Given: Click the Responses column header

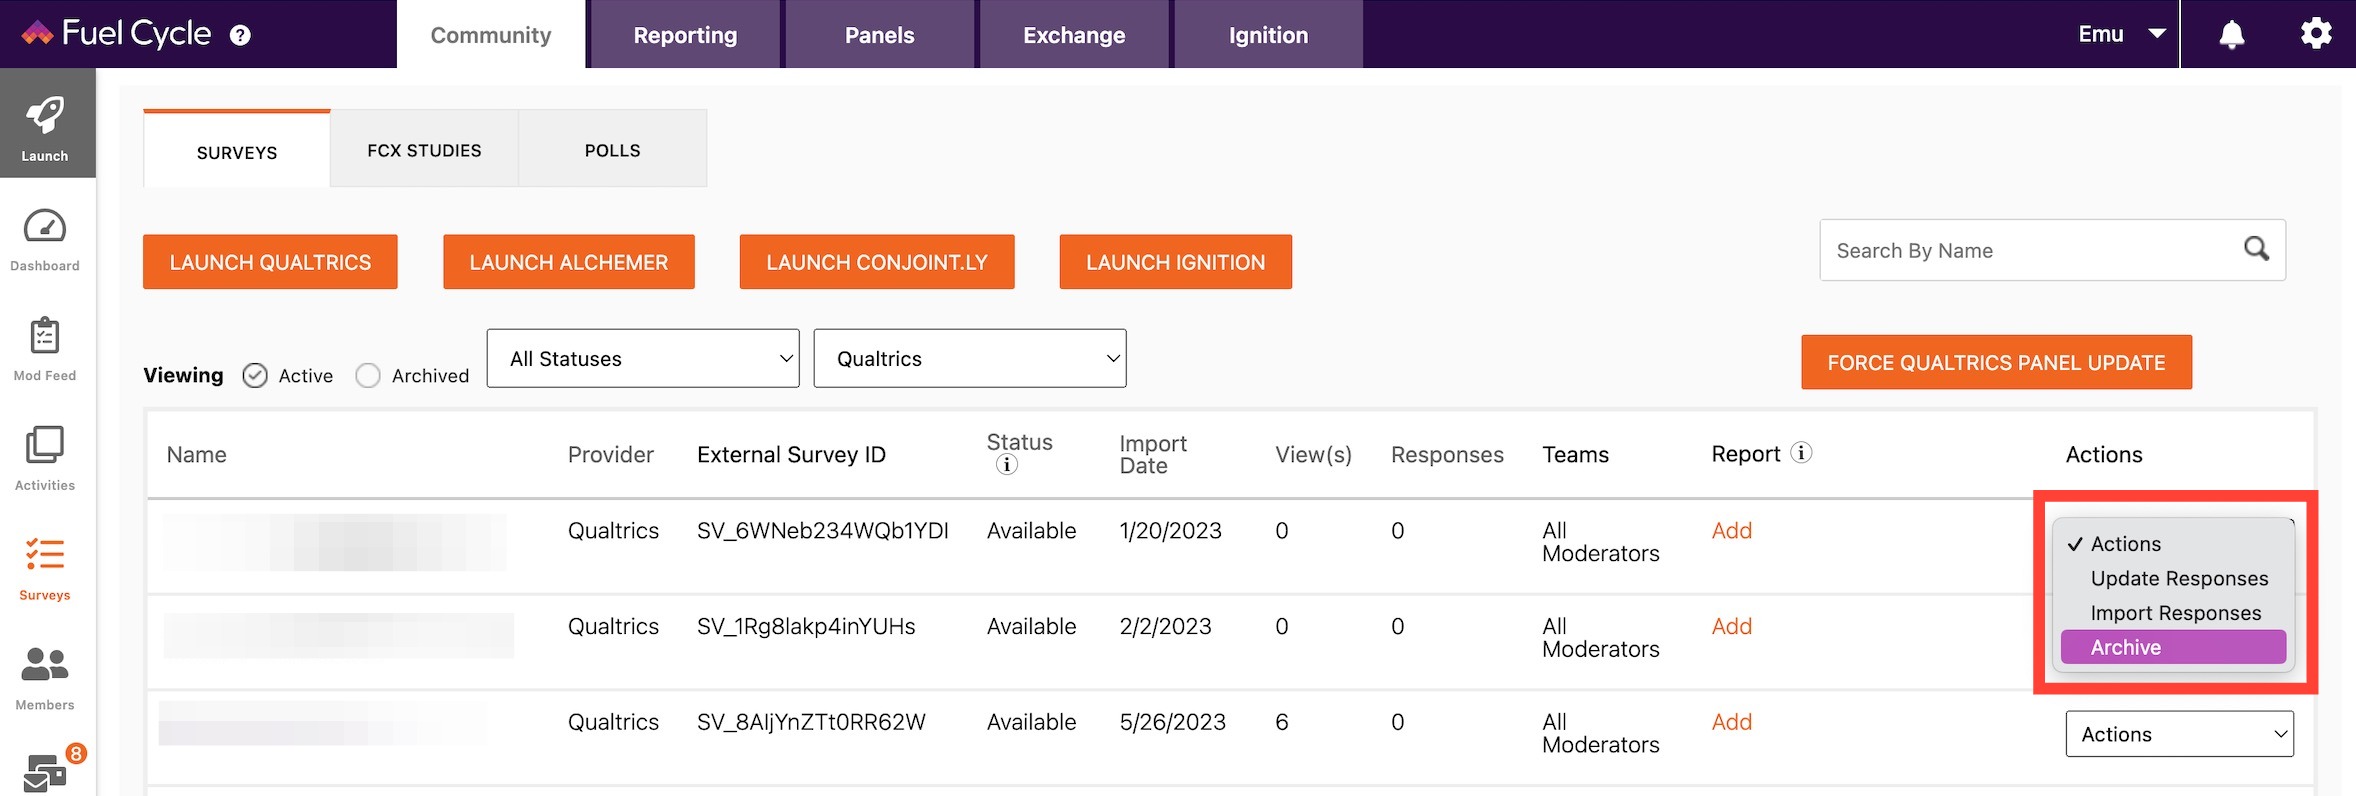Looking at the screenshot, I should tap(1447, 454).
